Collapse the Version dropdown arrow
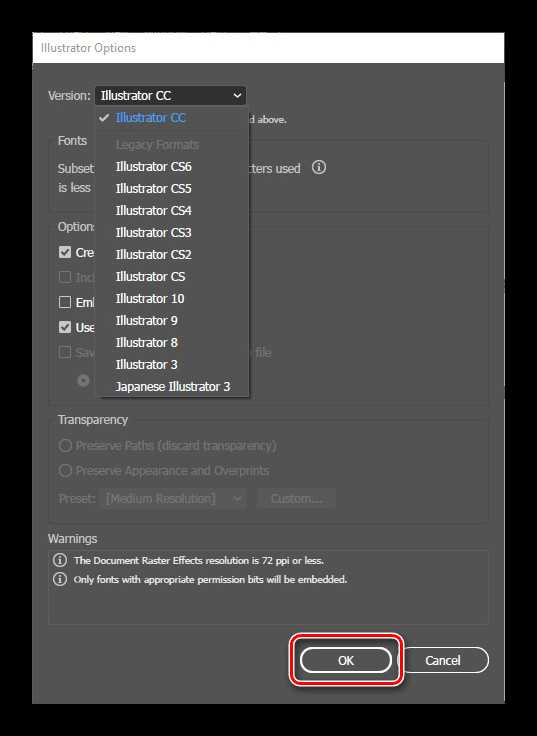Image resolution: width=537 pixels, height=736 pixels. click(x=238, y=95)
